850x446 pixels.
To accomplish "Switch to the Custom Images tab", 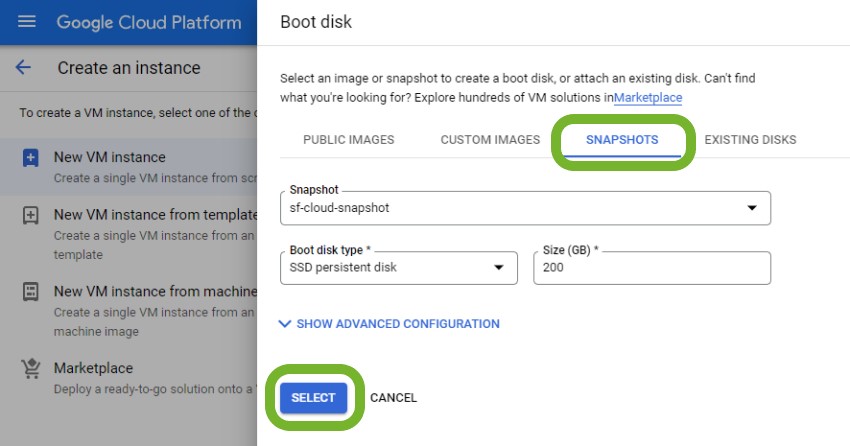I will pyautogui.click(x=490, y=140).
